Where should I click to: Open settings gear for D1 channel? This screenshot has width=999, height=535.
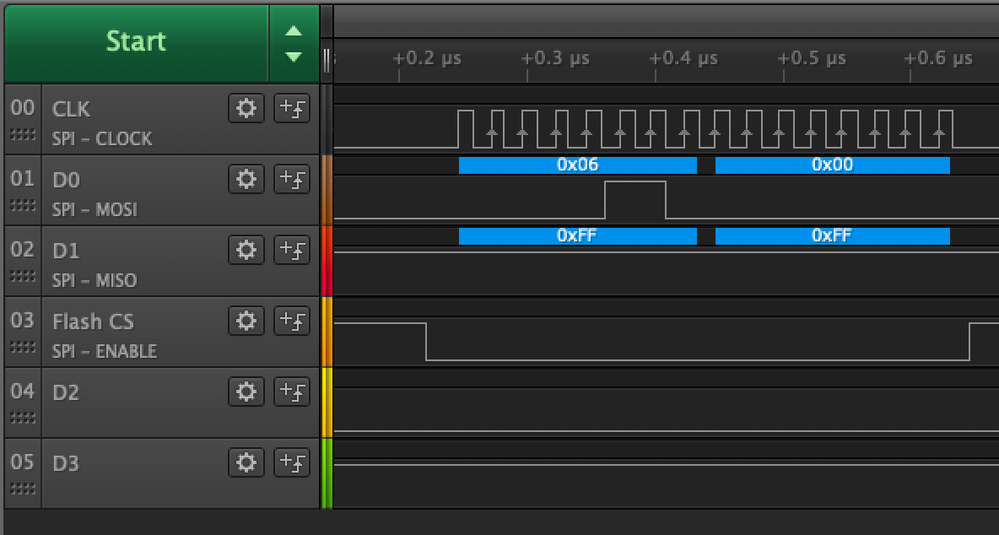point(246,250)
